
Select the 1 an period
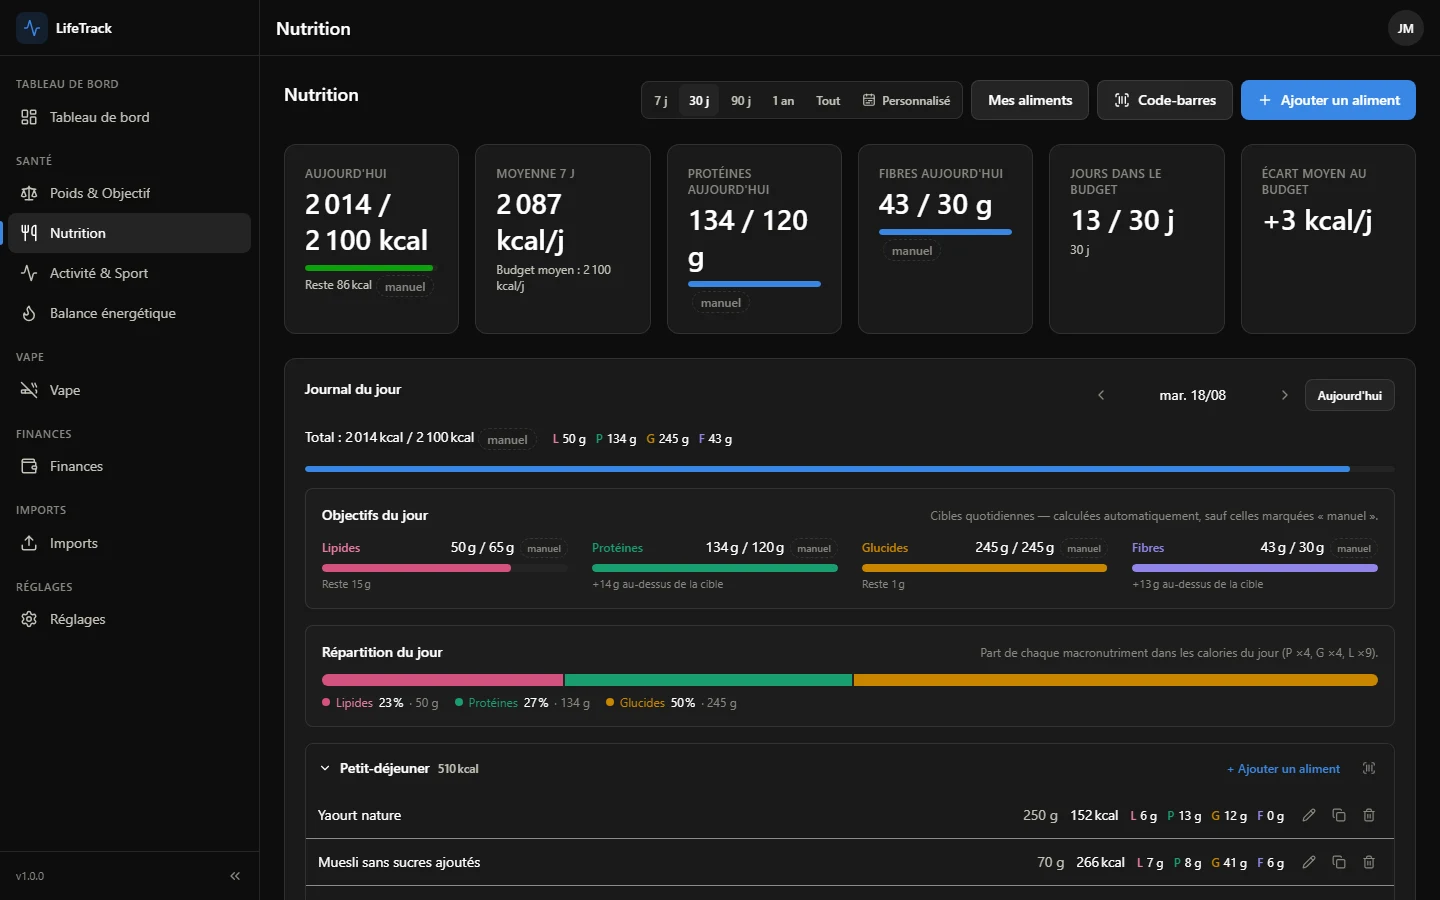(783, 101)
